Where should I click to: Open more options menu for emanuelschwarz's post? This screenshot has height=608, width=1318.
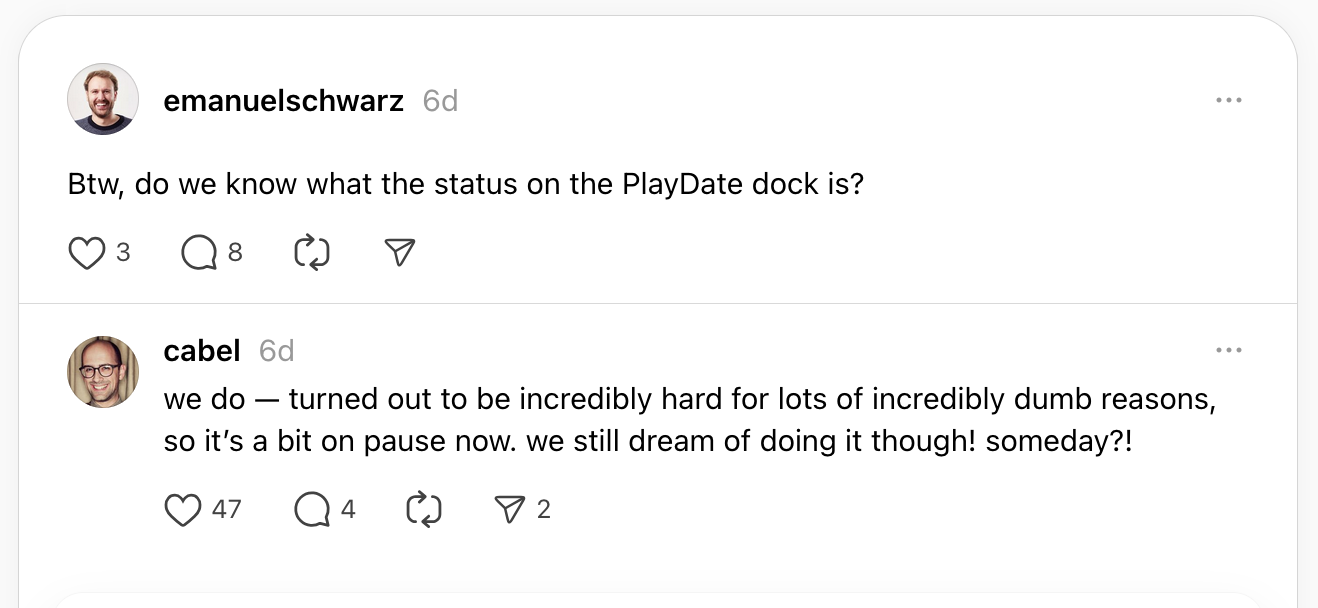[x=1228, y=101]
